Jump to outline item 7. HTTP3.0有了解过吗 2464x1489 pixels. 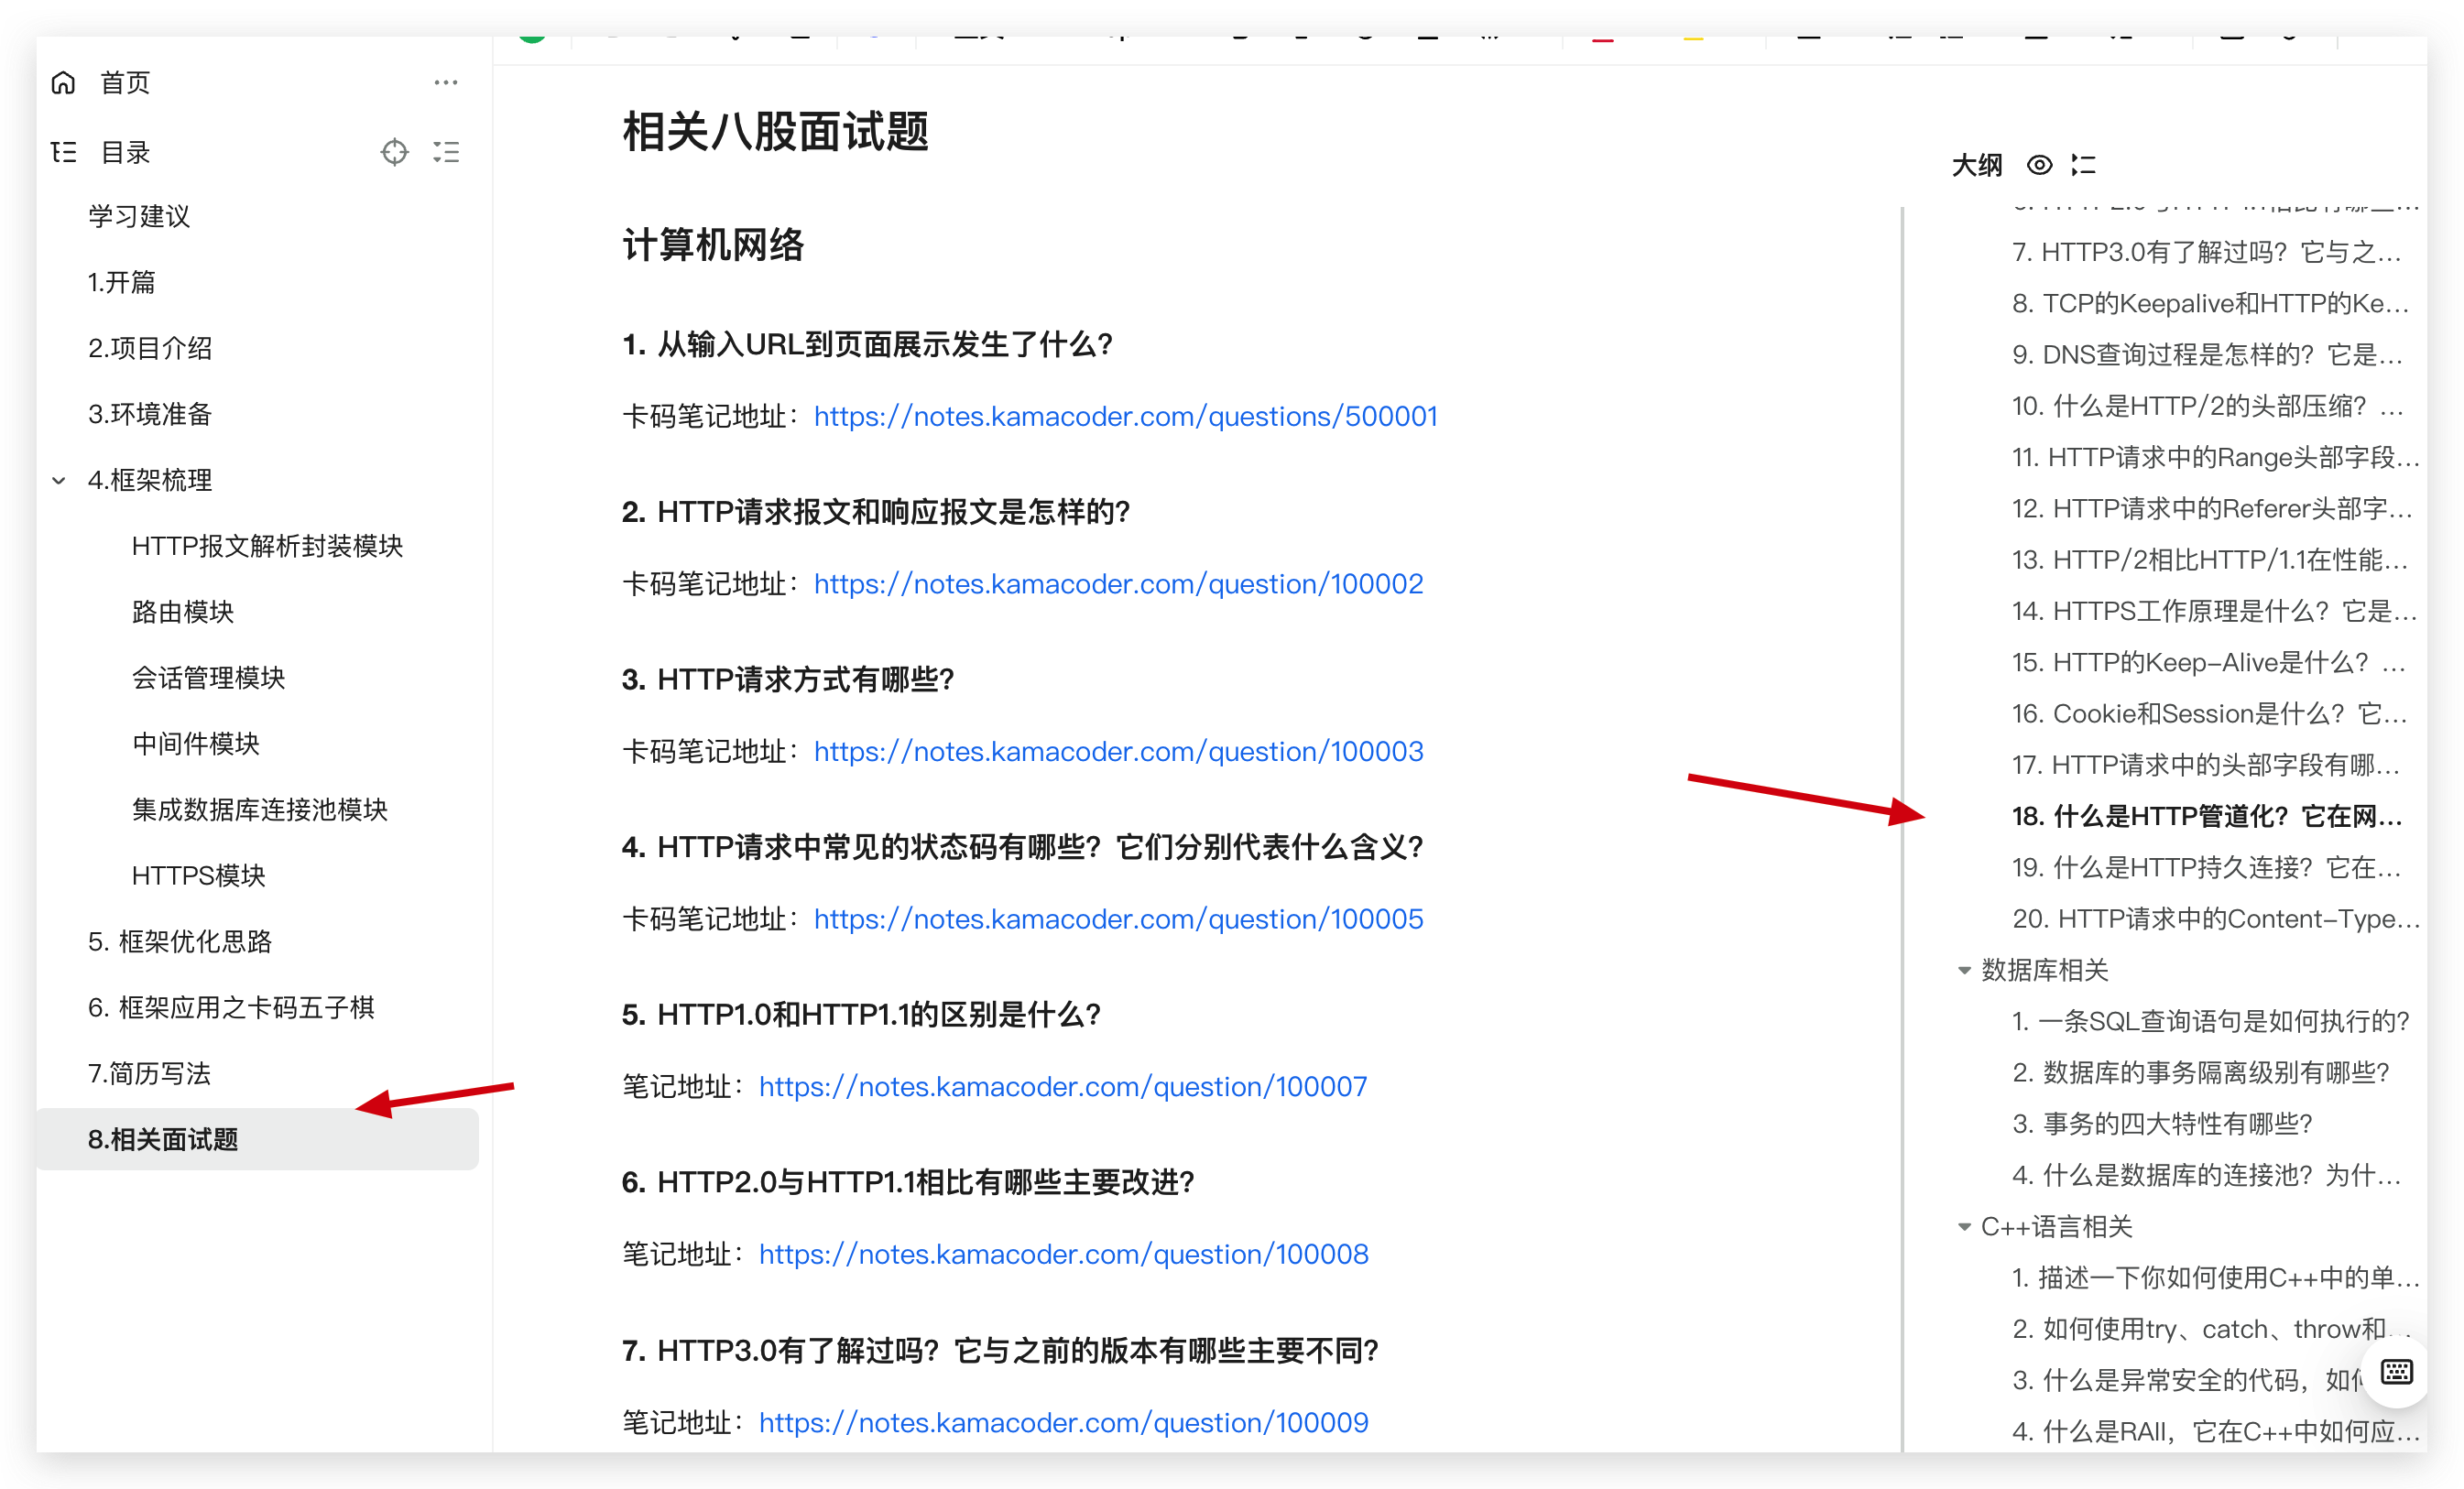pyautogui.click(x=2207, y=252)
